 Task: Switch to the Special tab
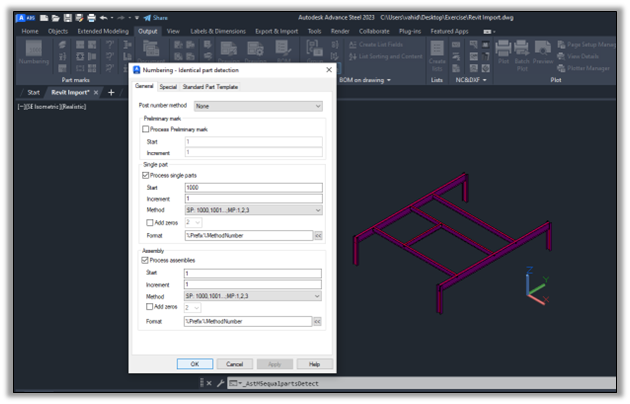(168, 87)
